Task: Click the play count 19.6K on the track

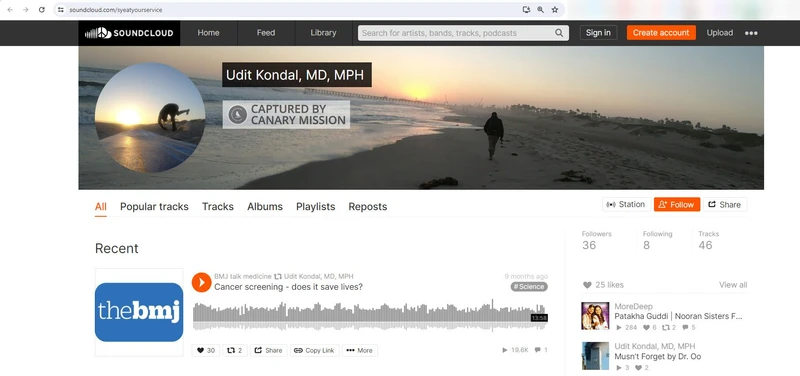Action: 515,350
